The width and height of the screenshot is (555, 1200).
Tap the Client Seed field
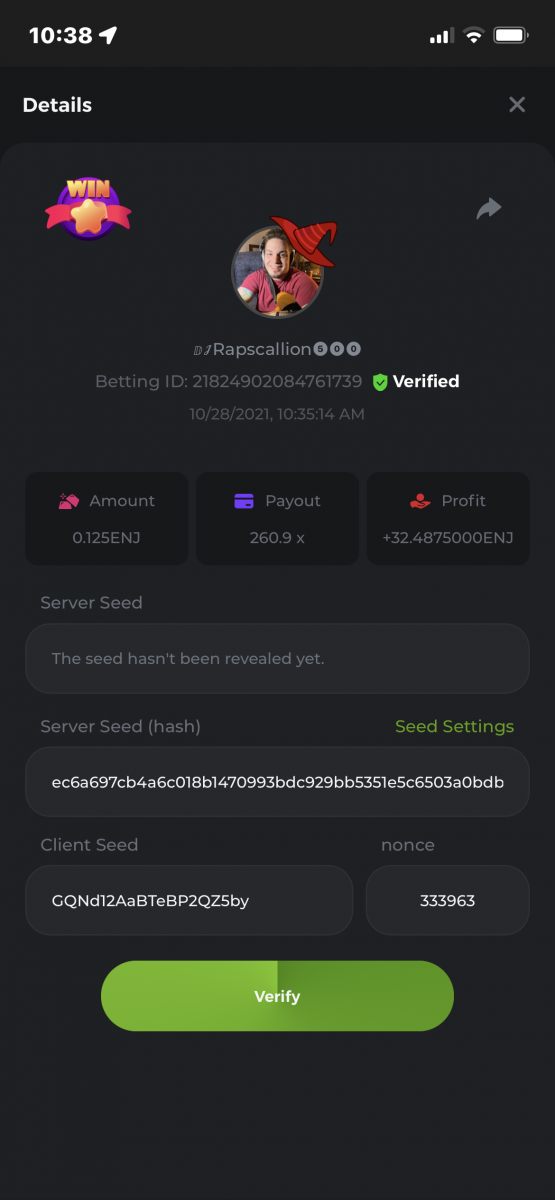(189, 900)
